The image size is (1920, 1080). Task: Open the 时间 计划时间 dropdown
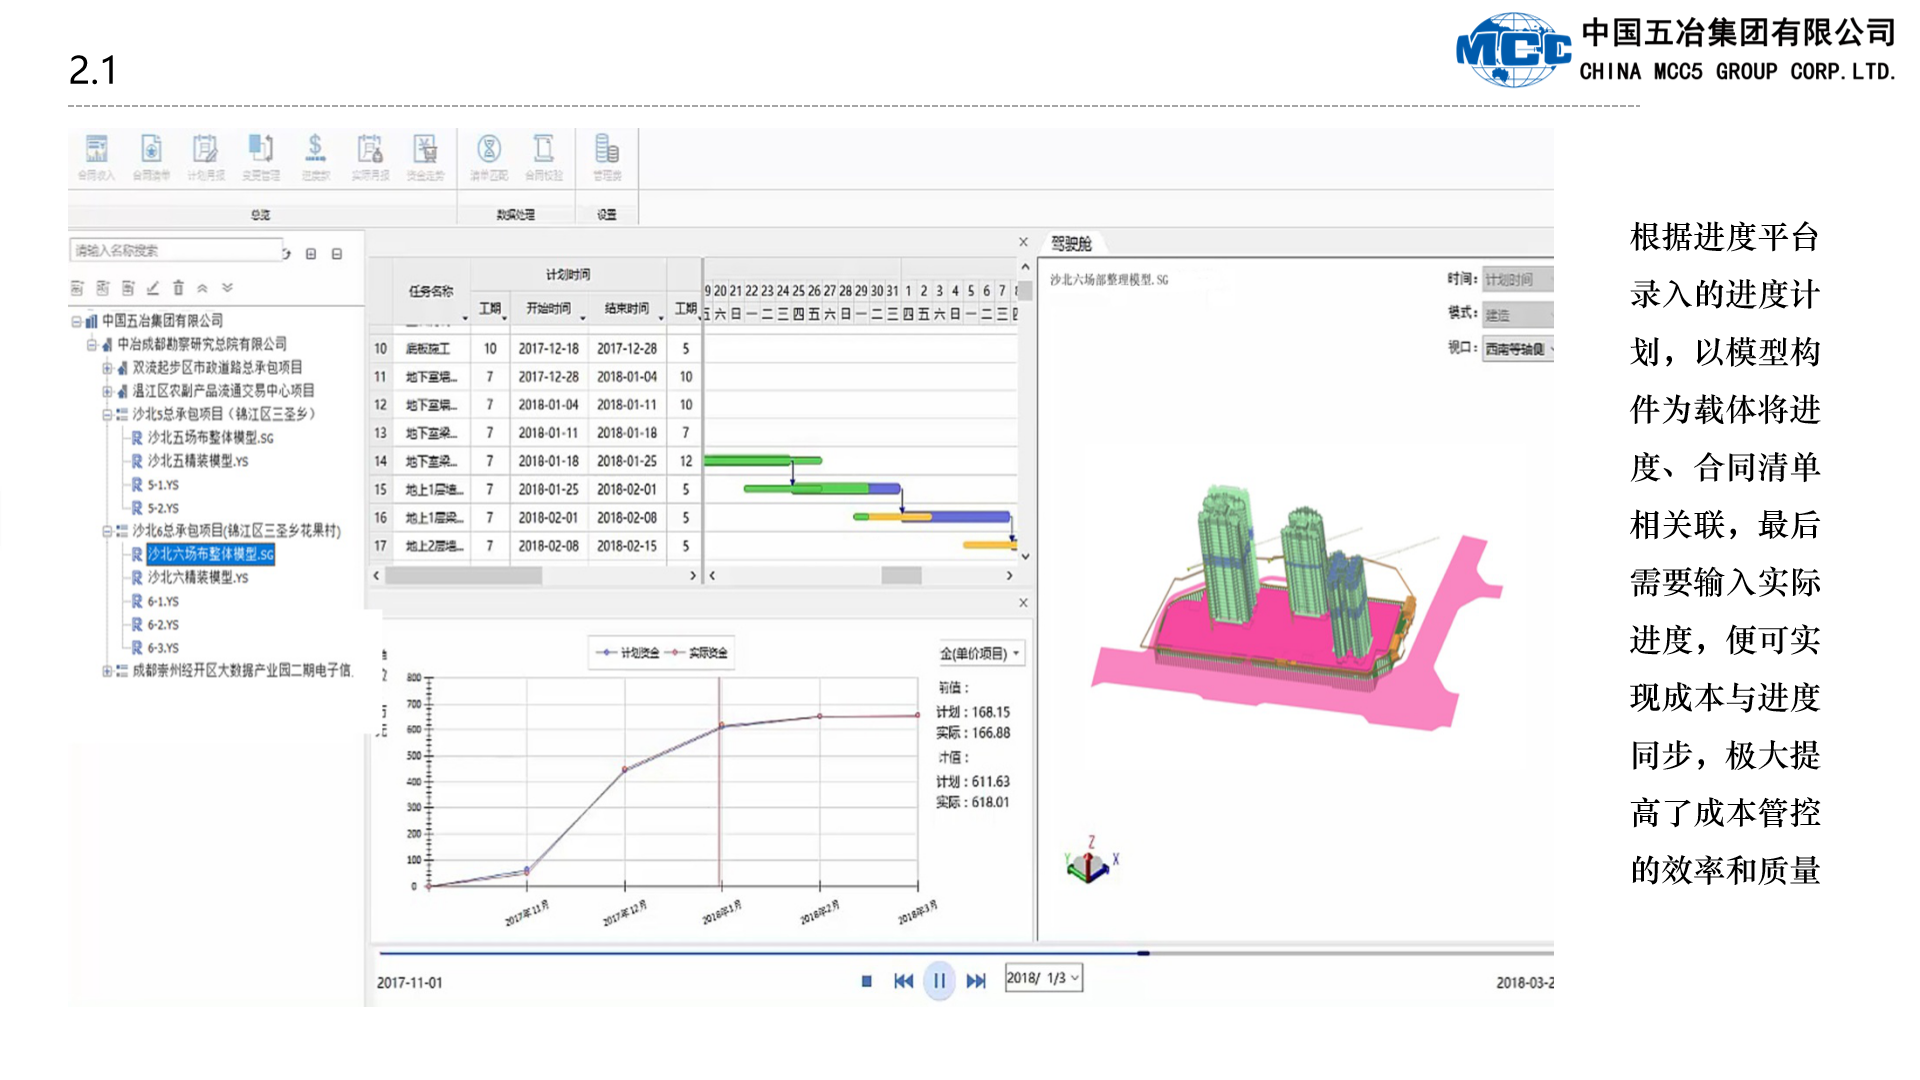pos(1518,280)
